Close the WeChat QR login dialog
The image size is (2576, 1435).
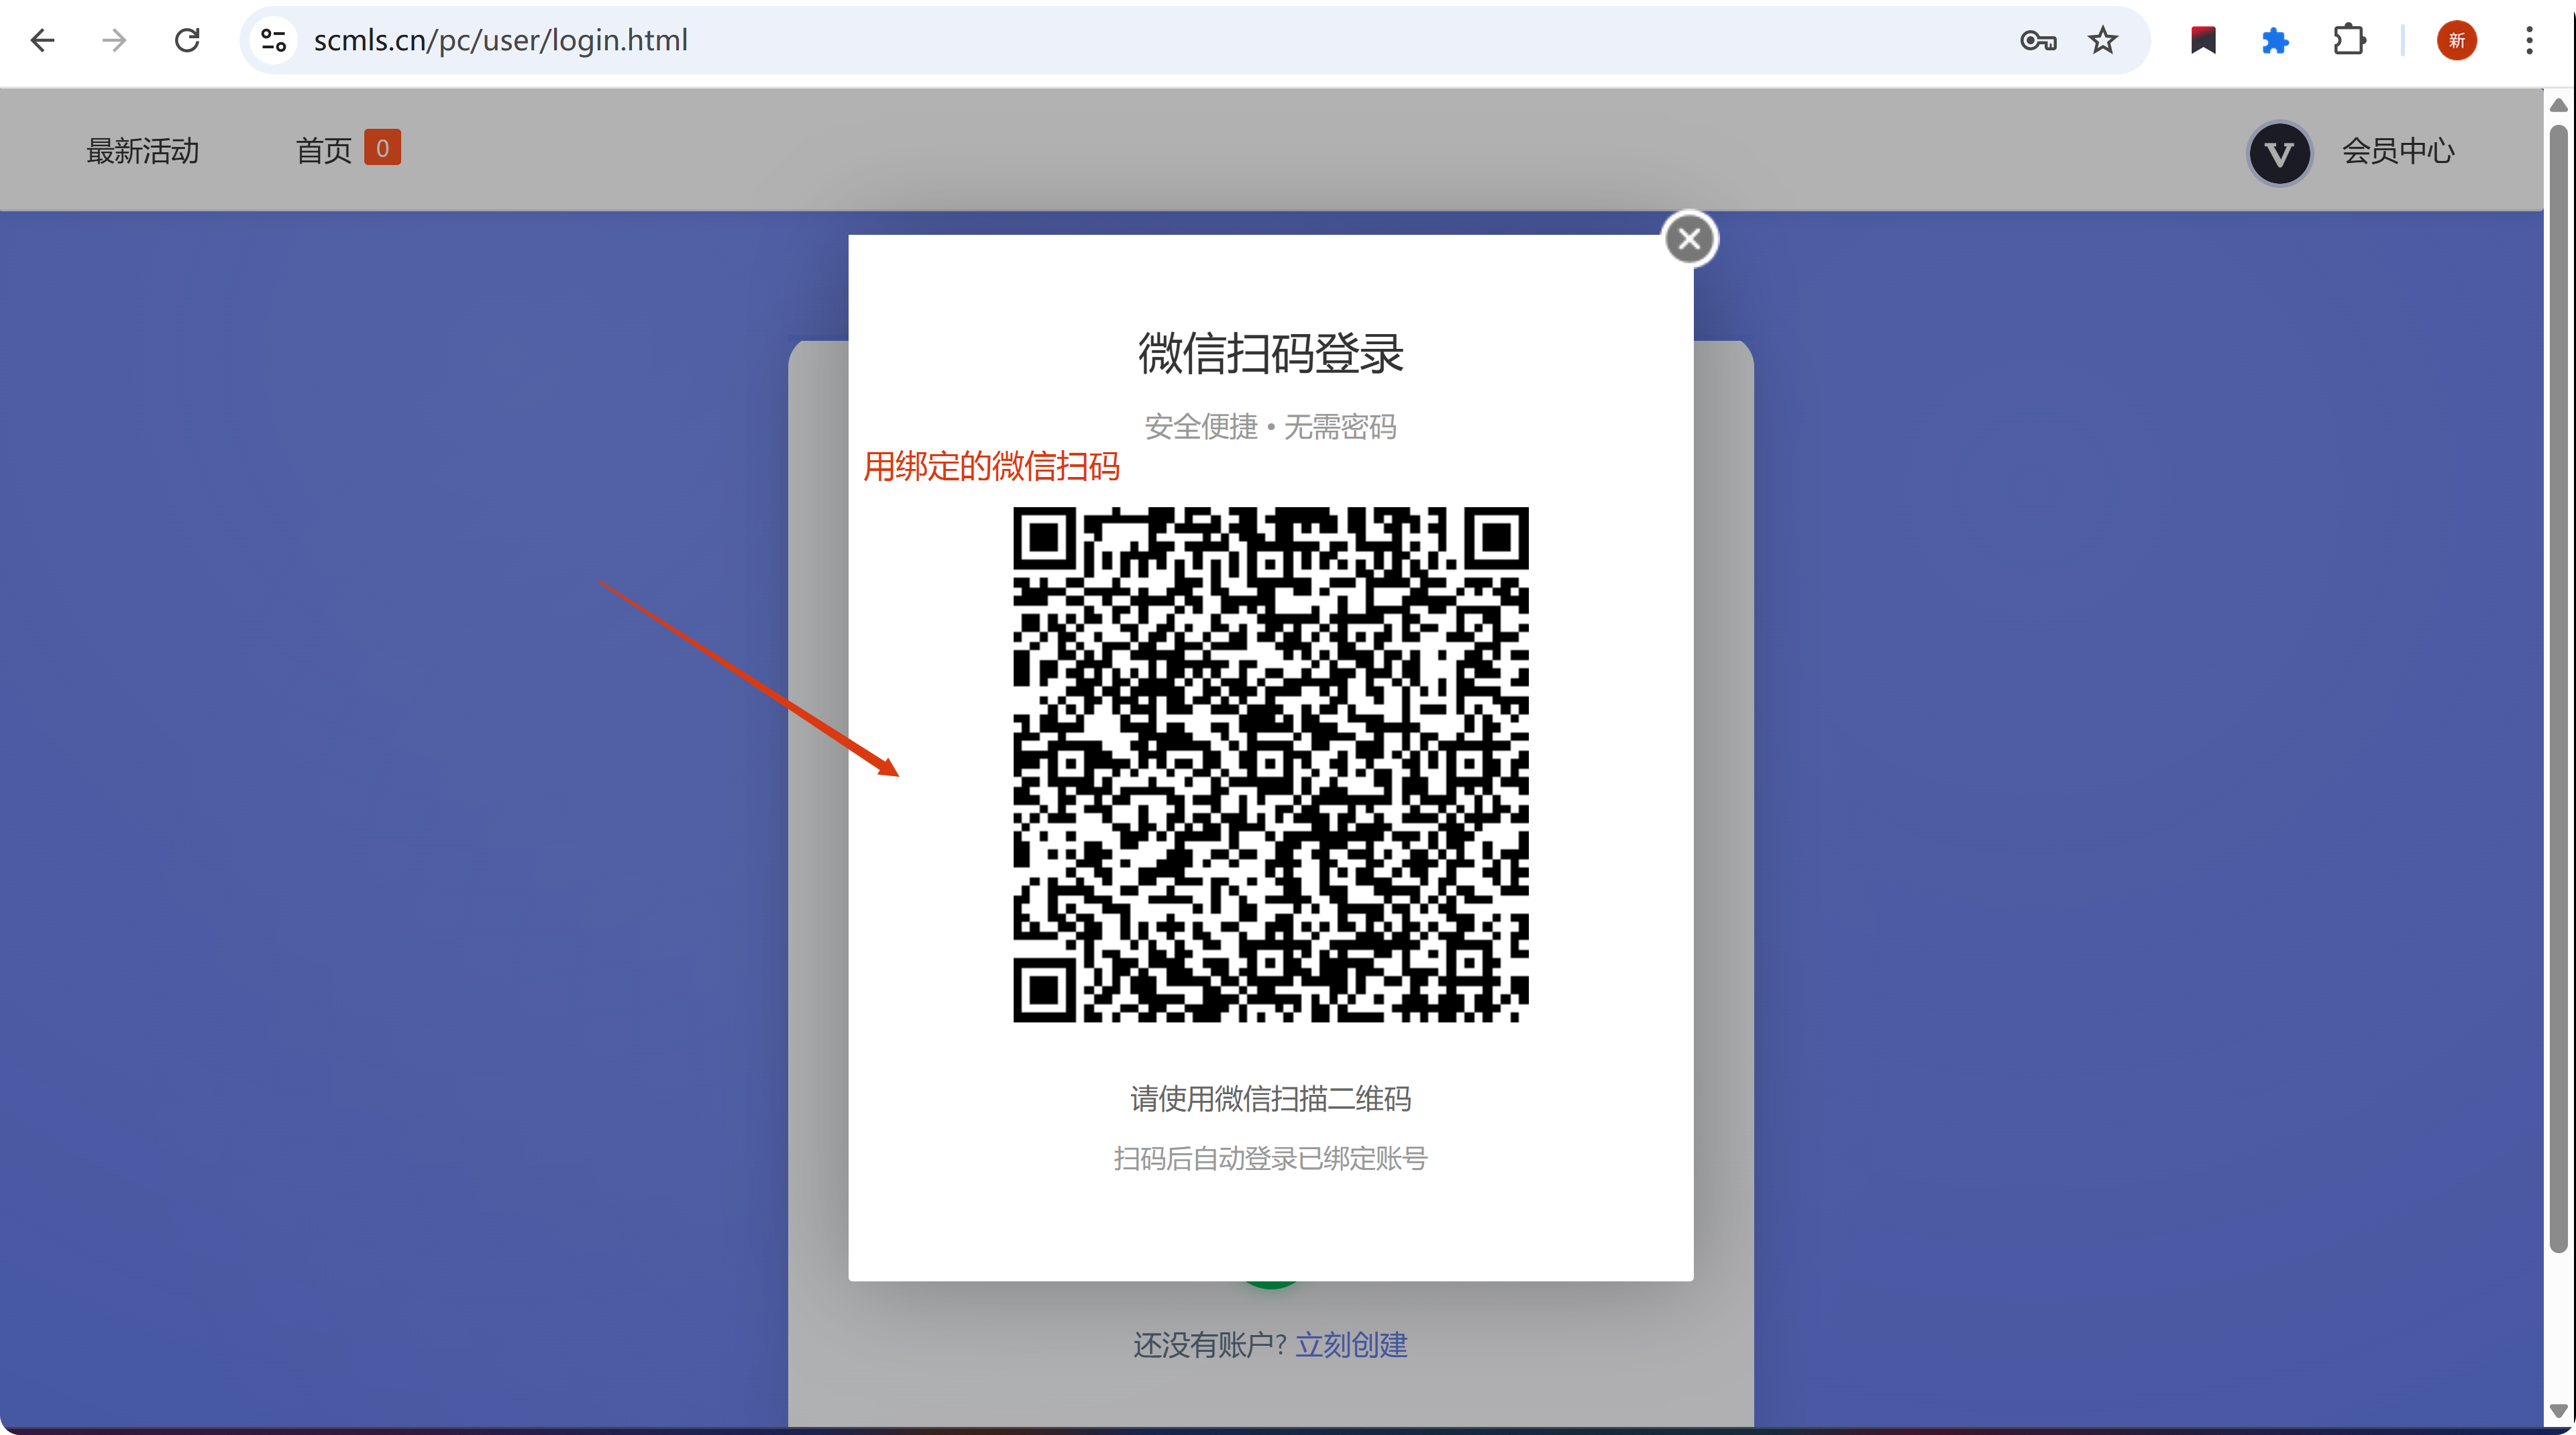point(1689,239)
